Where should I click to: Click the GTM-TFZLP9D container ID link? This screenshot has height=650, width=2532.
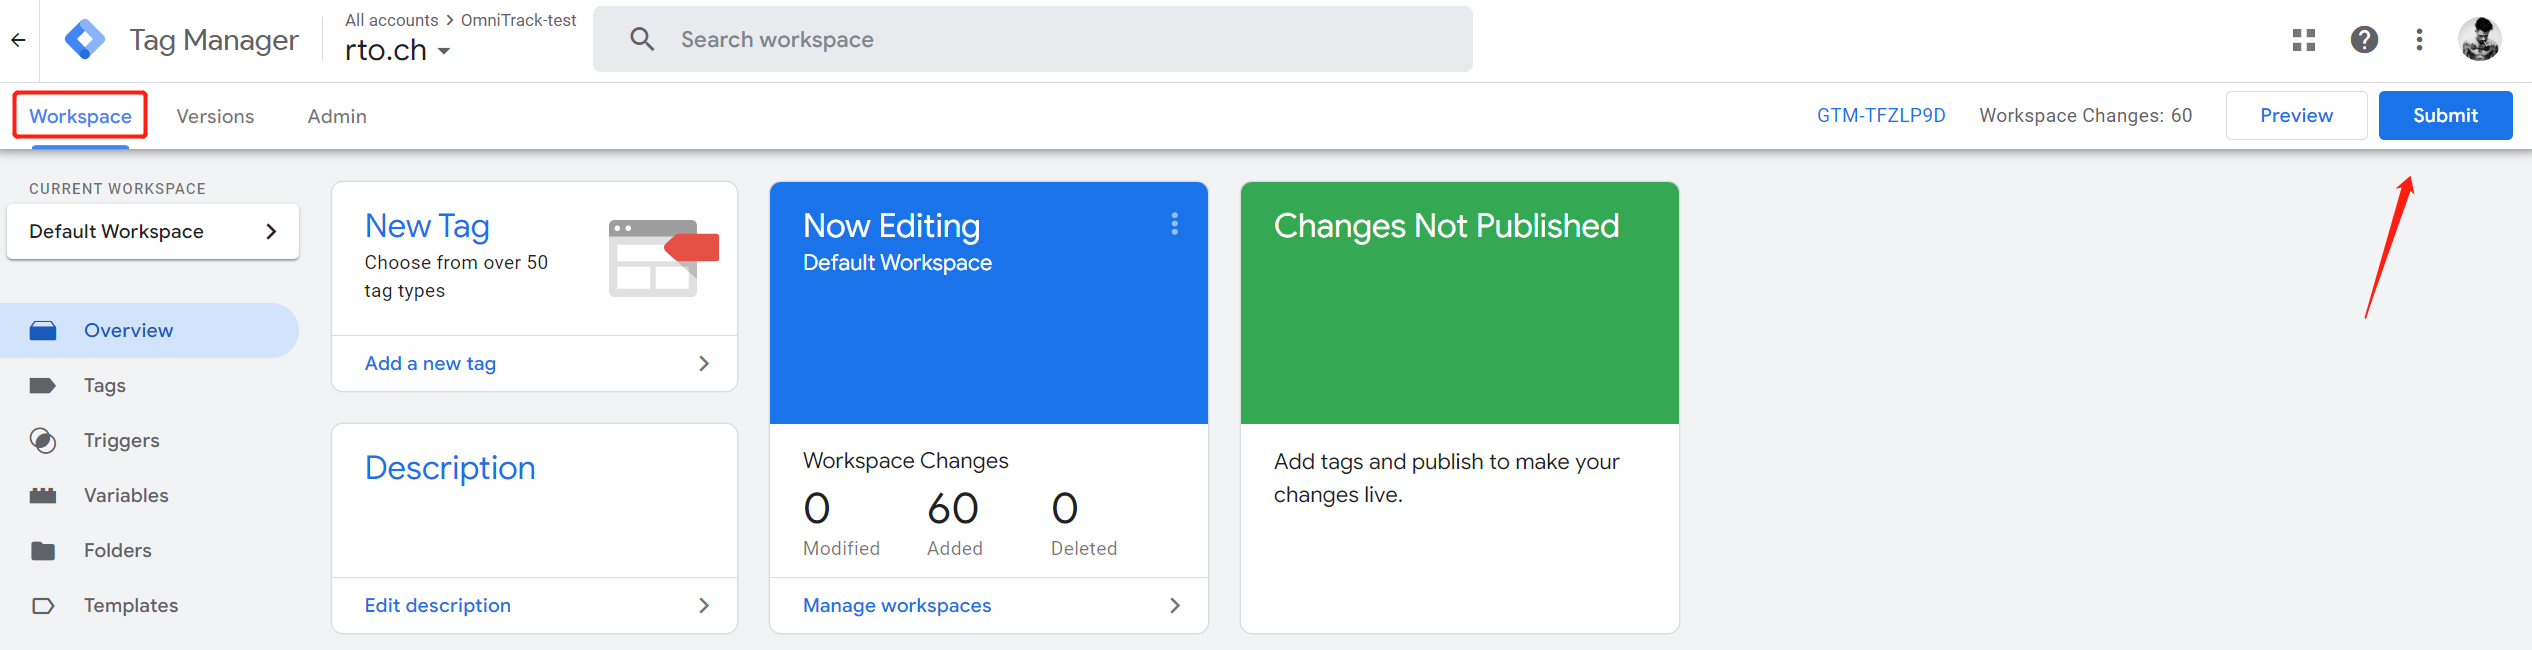click(x=1881, y=116)
